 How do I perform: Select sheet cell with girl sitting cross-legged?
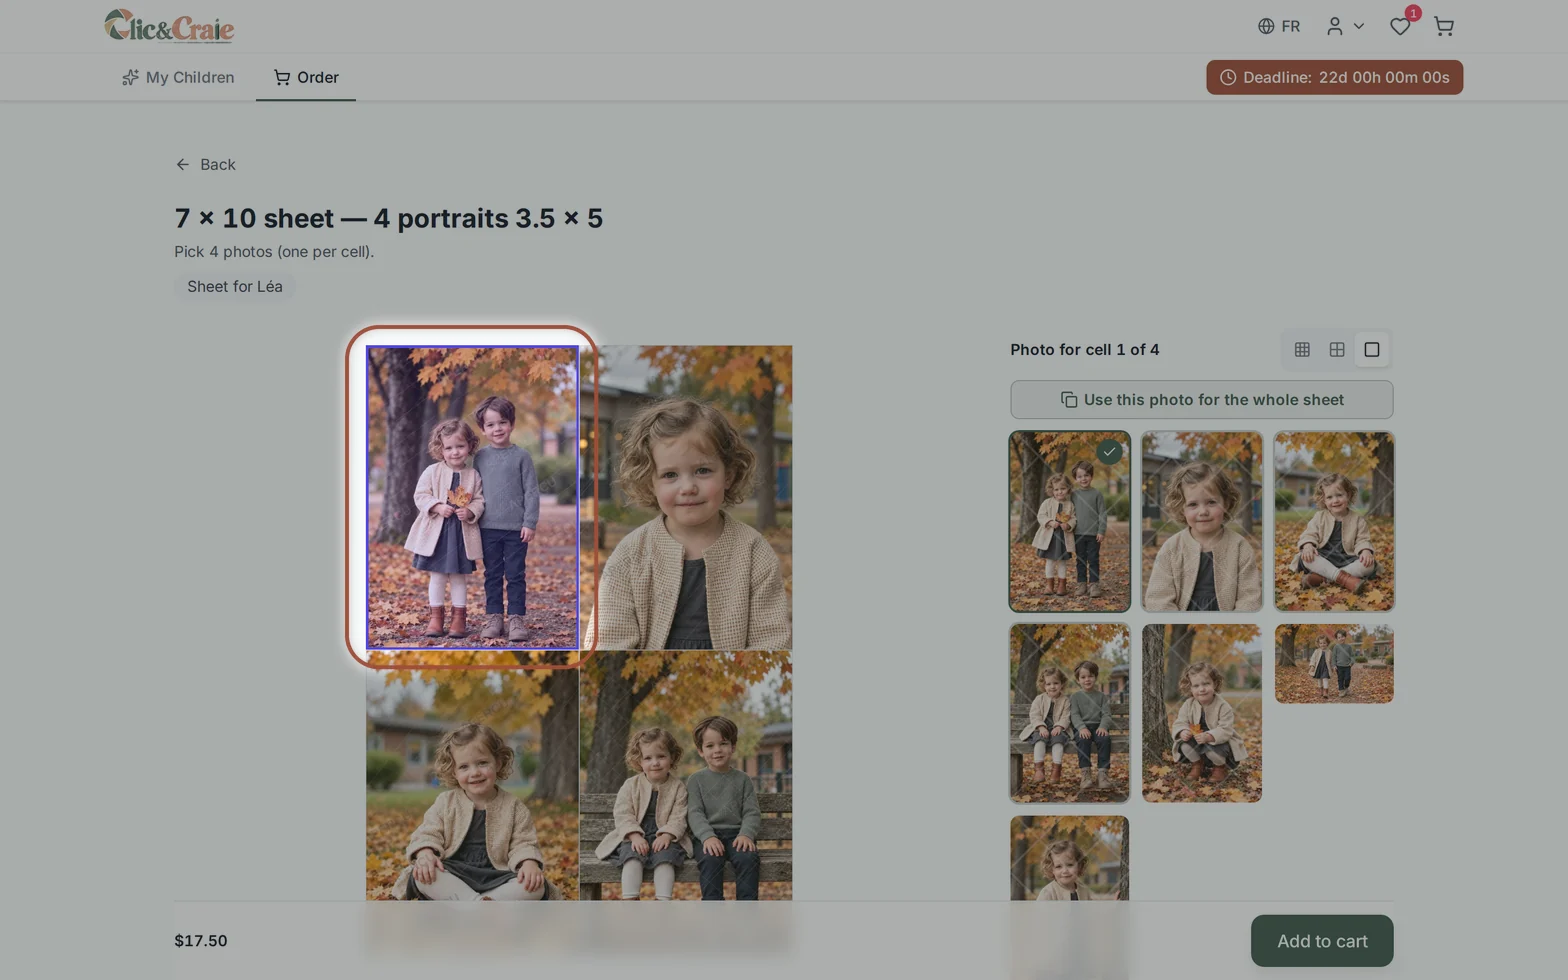(x=472, y=776)
